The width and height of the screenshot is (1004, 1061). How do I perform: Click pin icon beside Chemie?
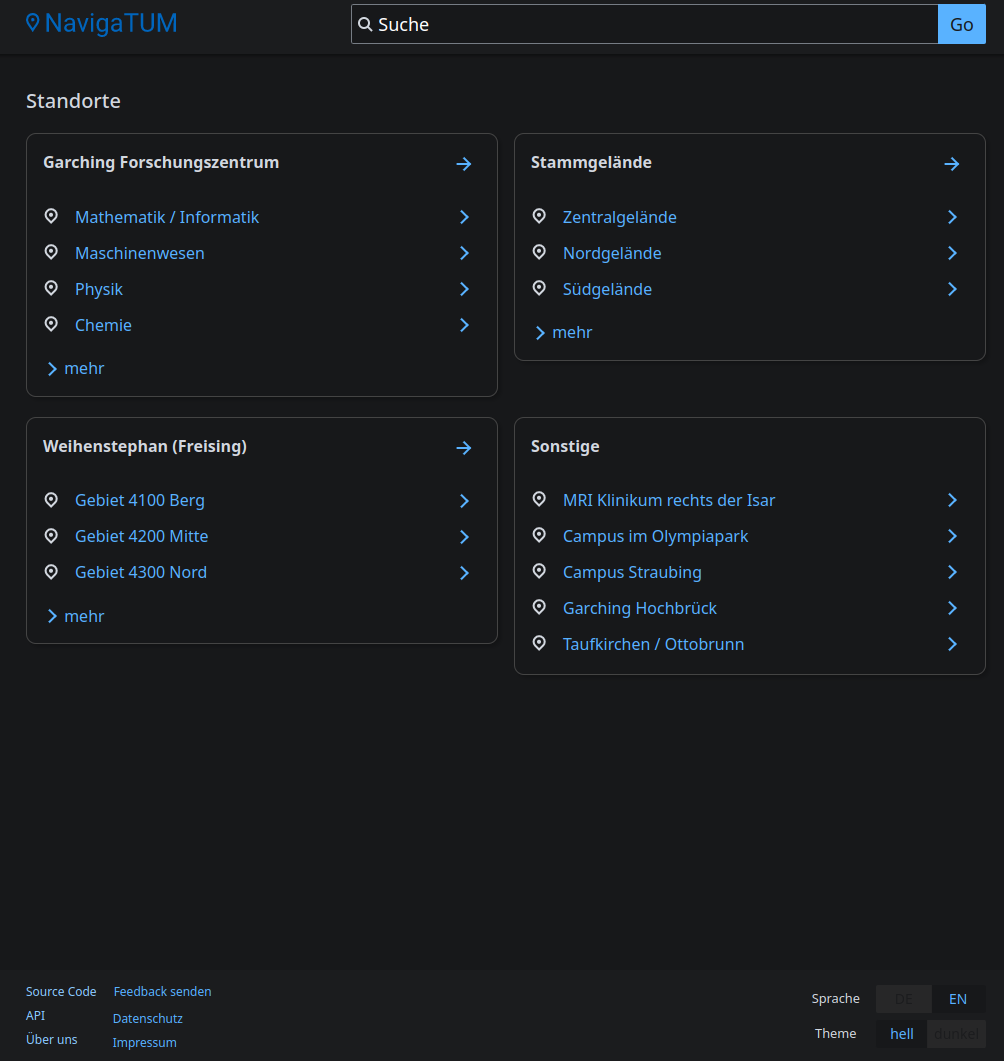click(51, 324)
